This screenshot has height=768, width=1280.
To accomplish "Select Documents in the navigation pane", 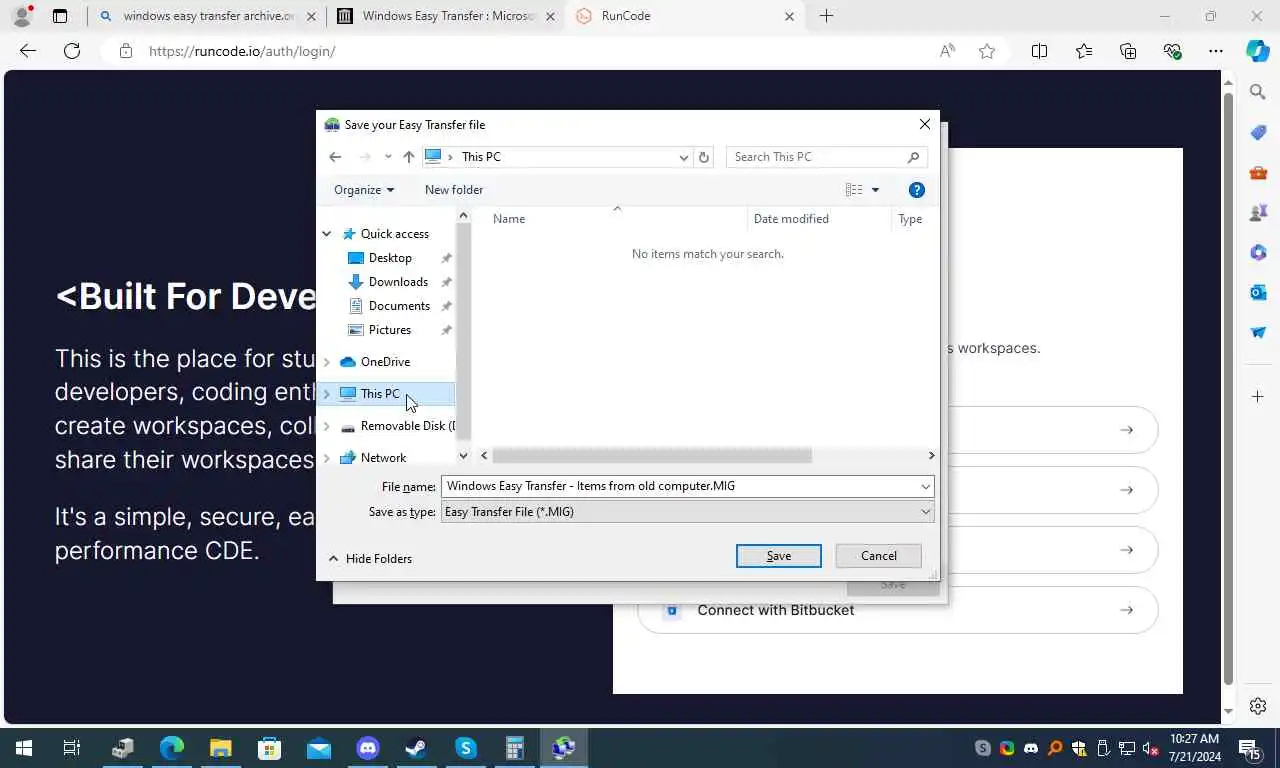I will tap(399, 306).
